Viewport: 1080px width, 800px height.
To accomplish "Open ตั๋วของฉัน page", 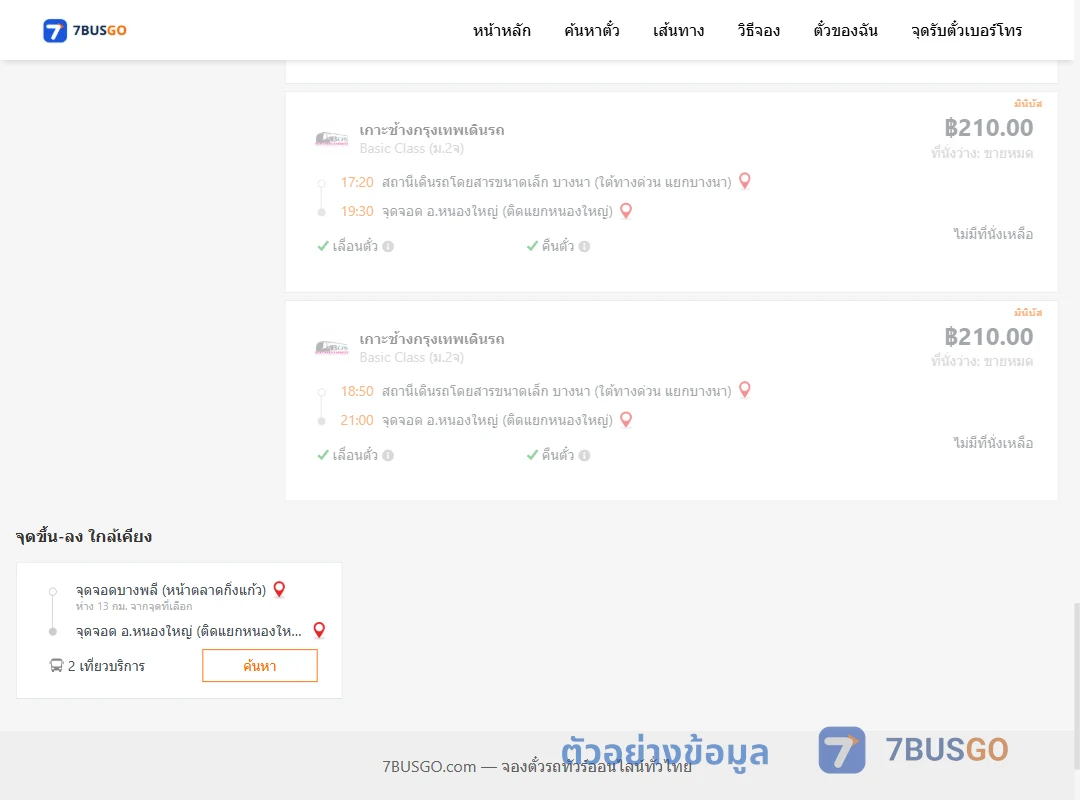I will coord(845,30).
